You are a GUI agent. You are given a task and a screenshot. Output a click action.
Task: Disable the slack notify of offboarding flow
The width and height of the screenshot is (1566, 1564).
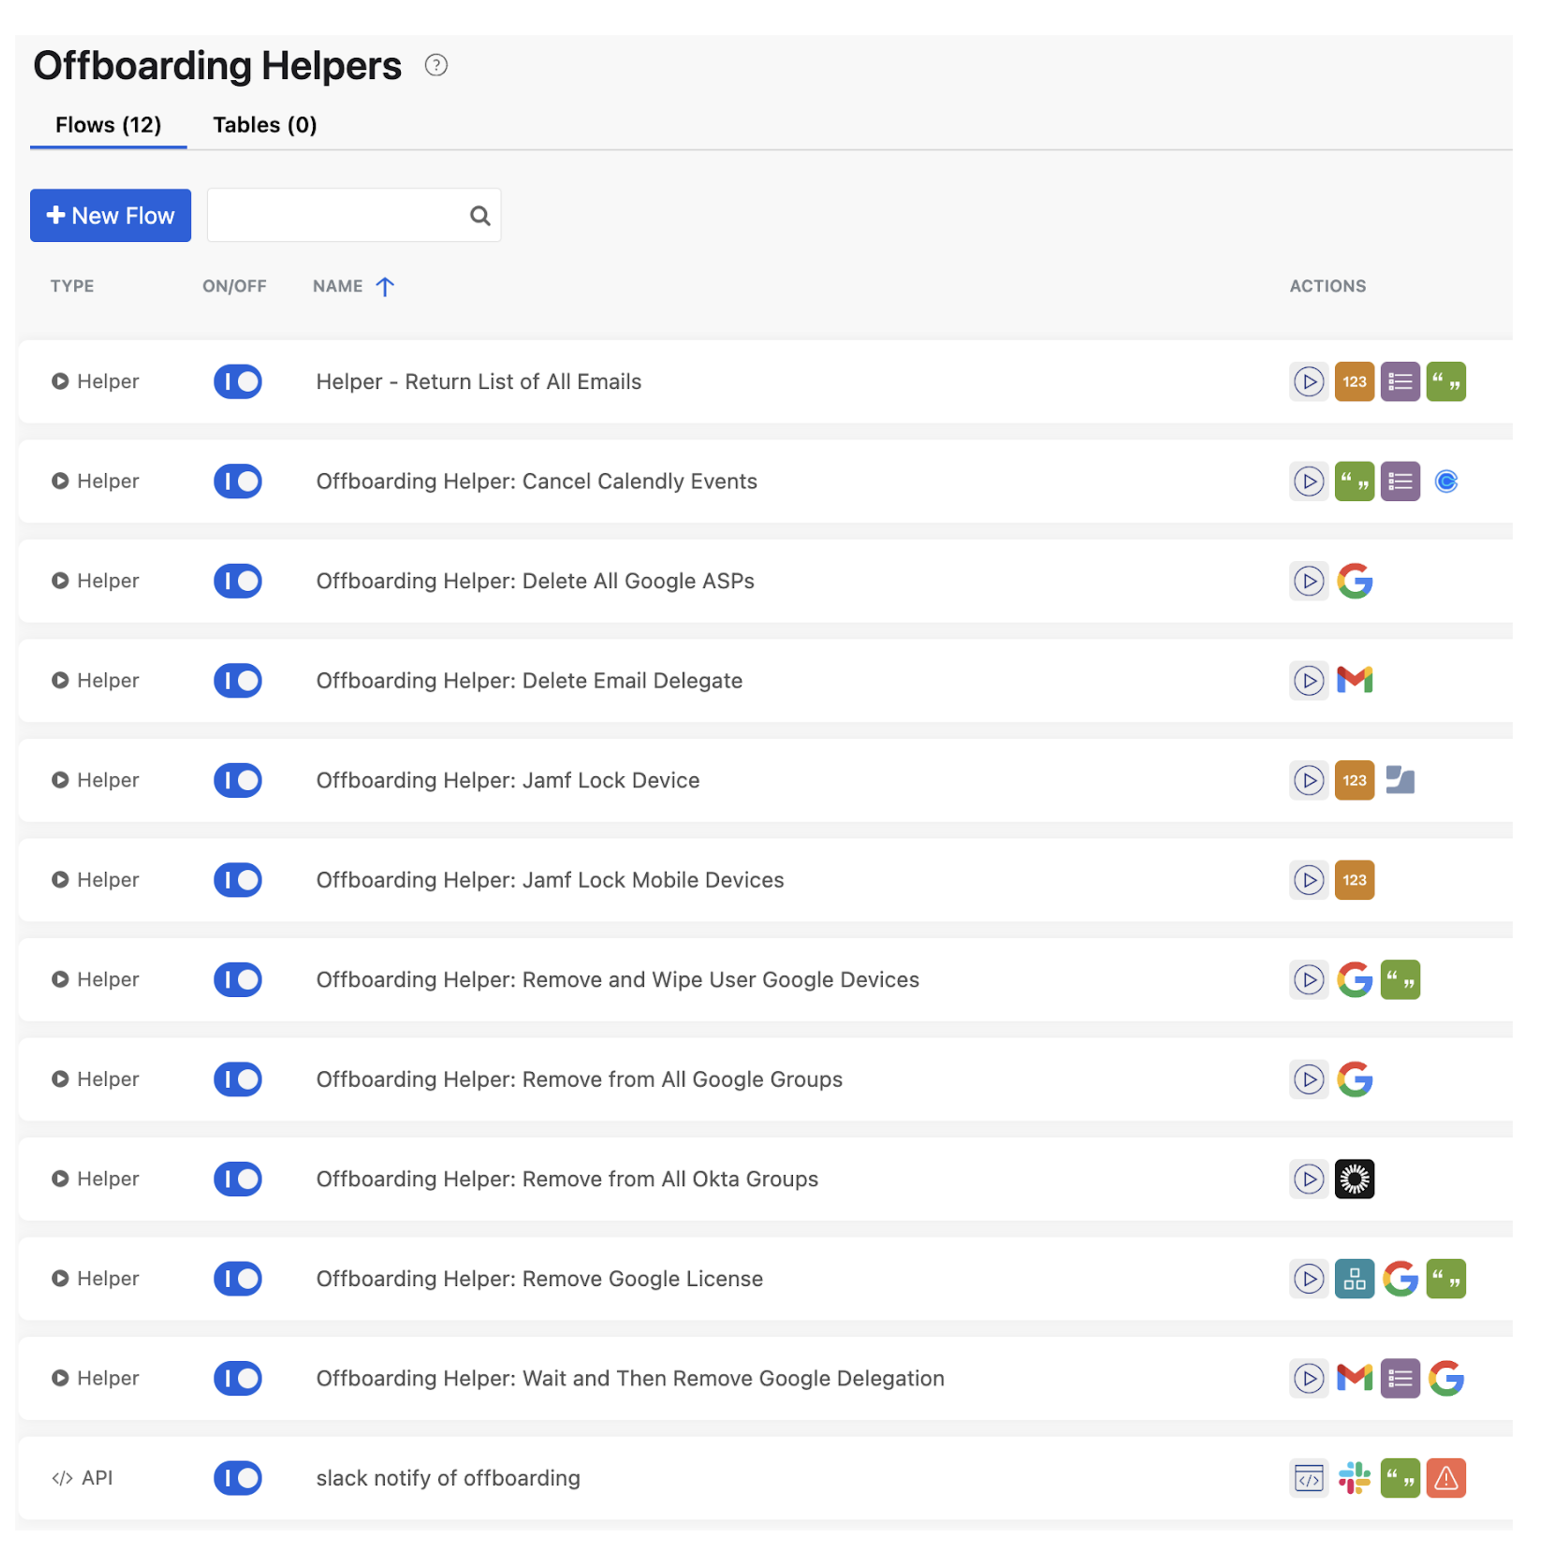[237, 1477]
